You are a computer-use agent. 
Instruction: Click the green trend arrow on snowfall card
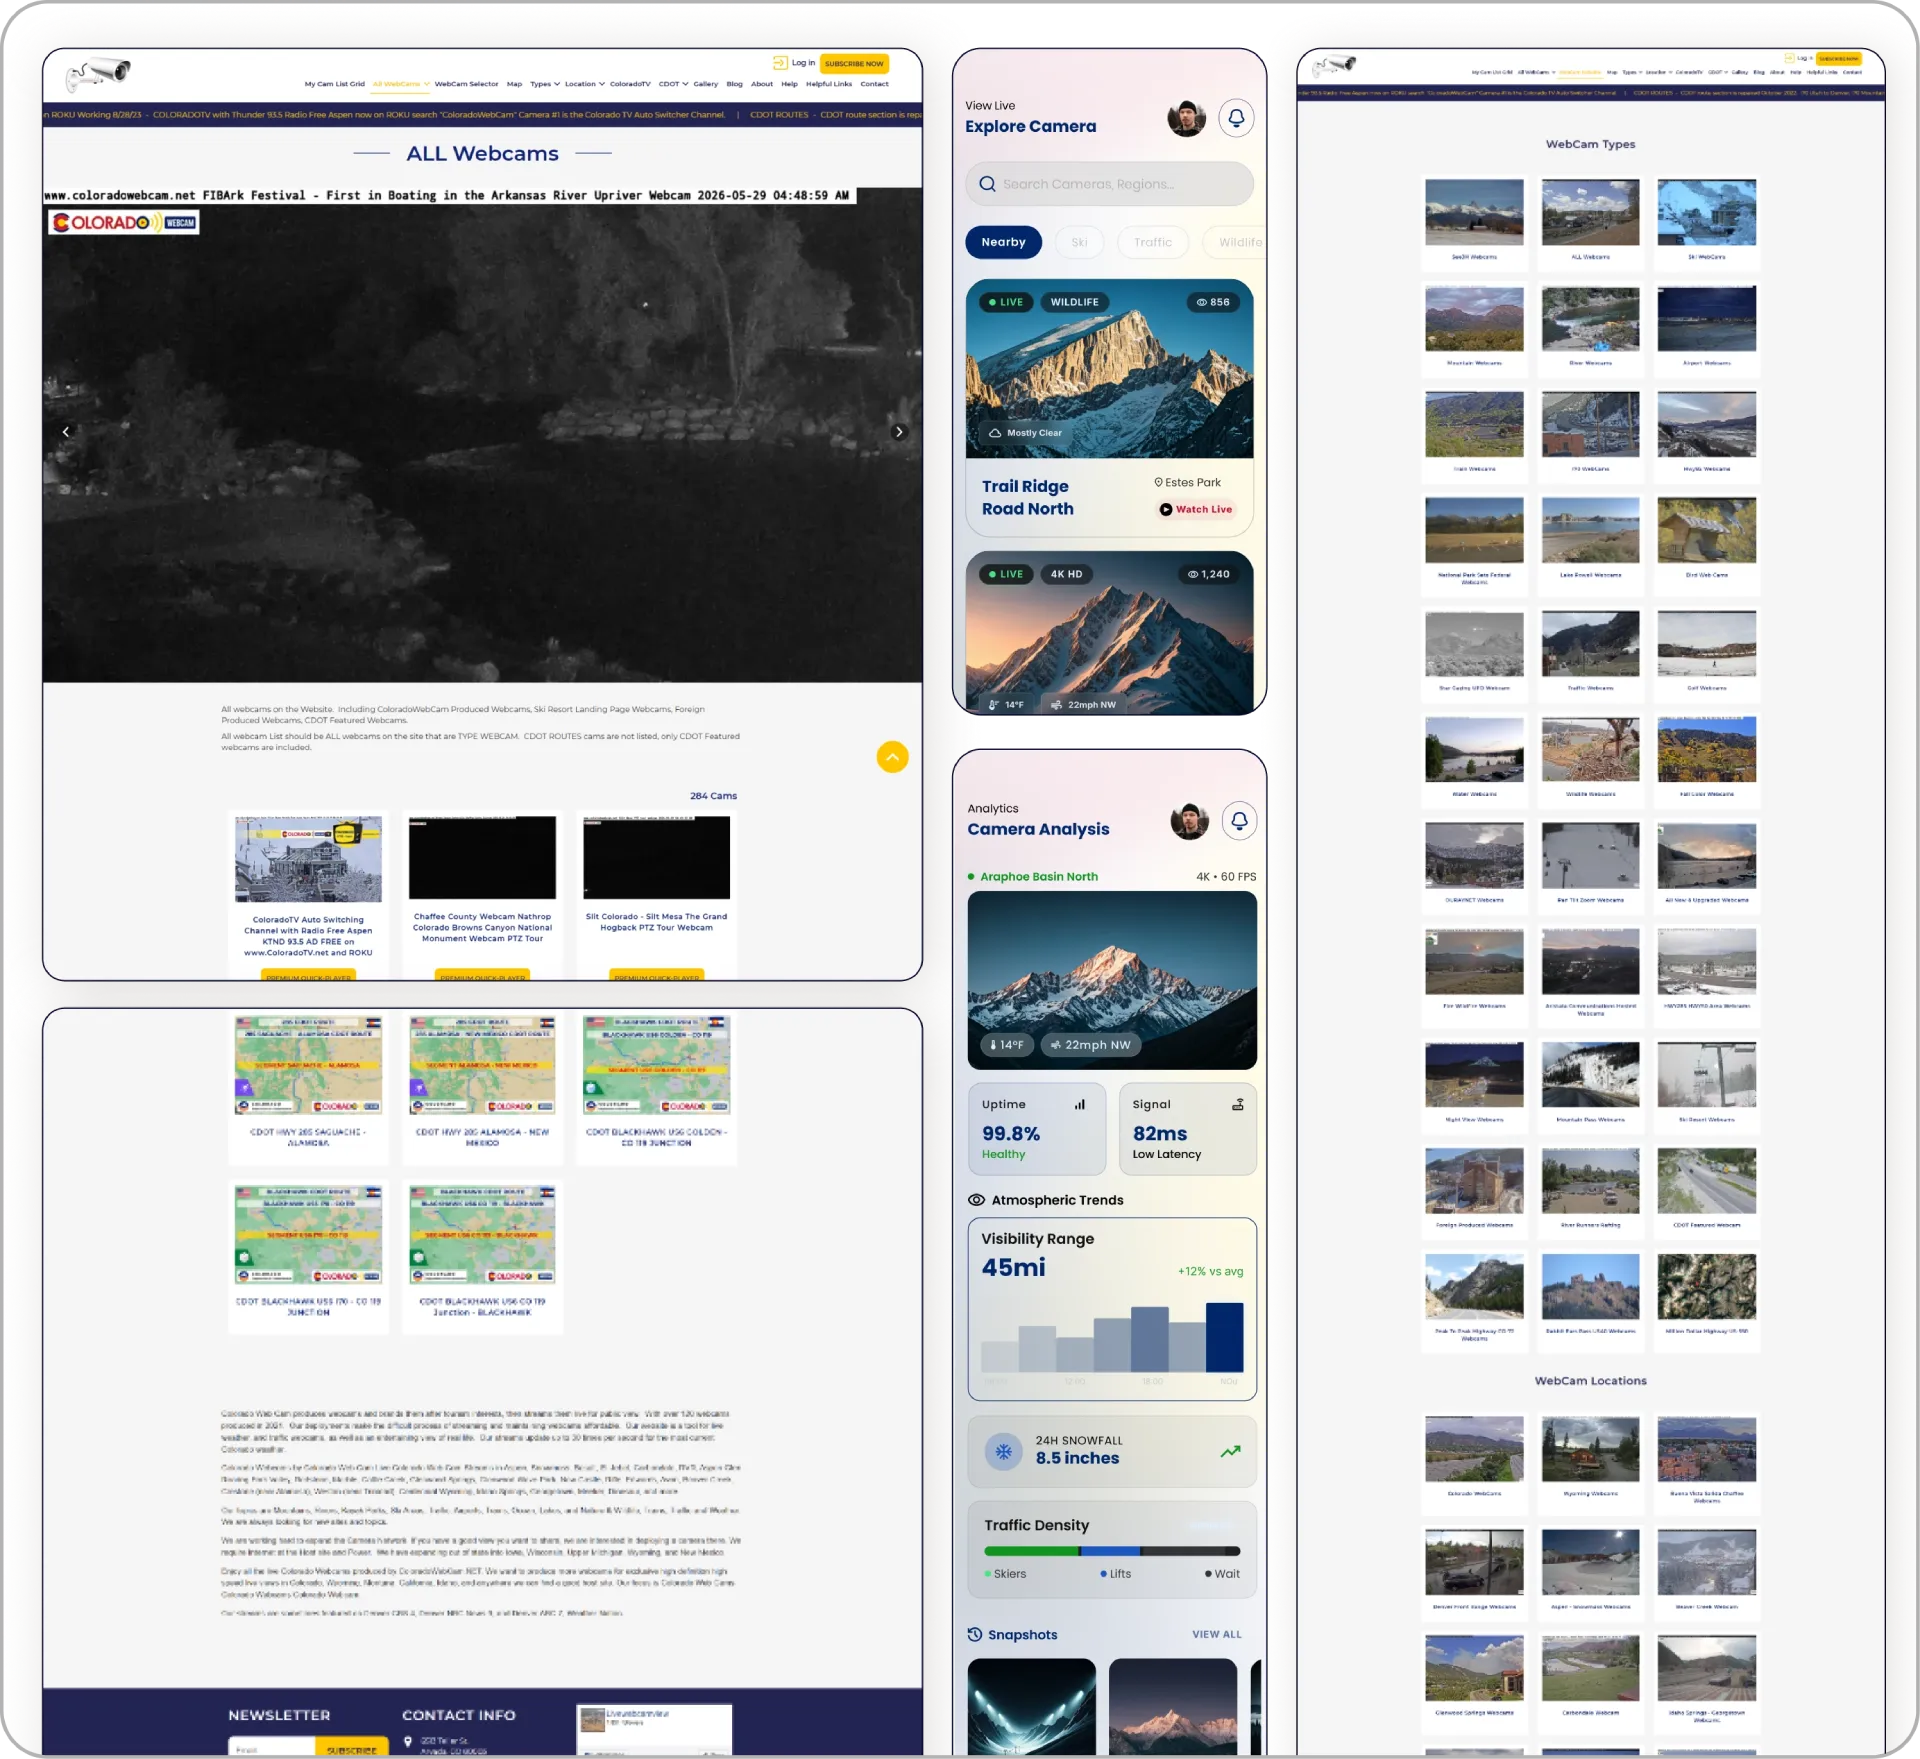(x=1231, y=1451)
